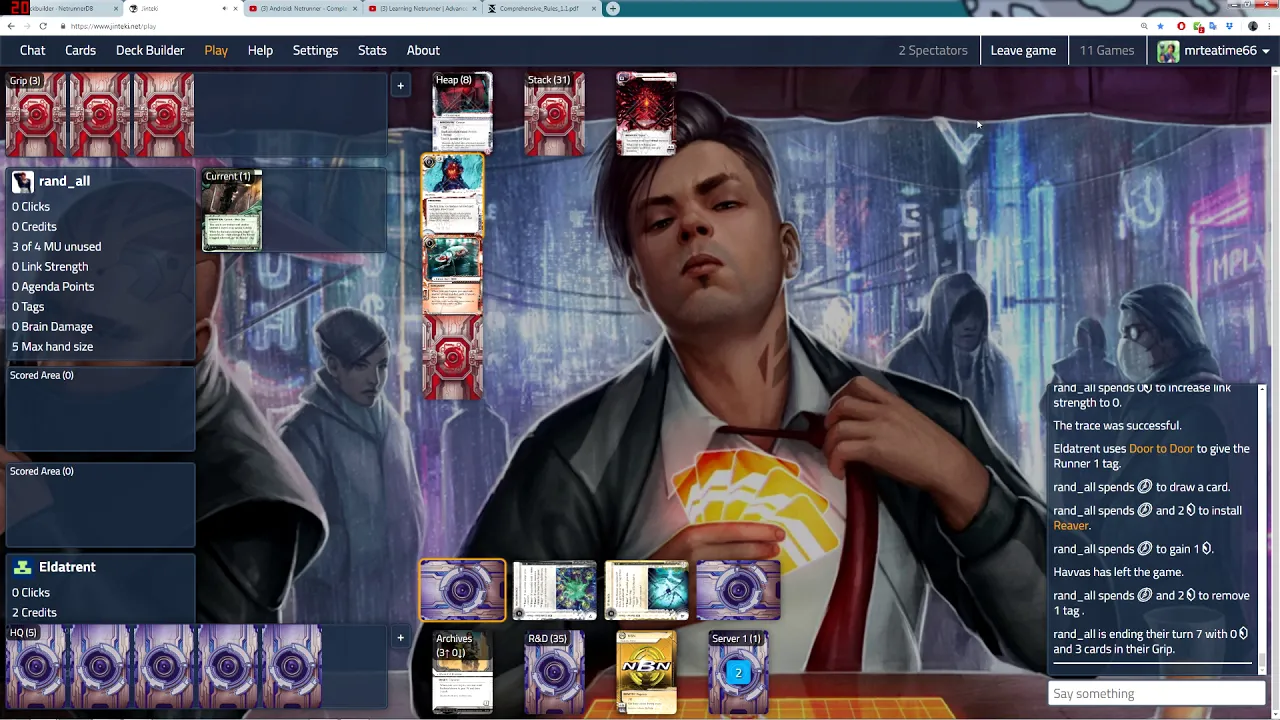Open the Settings menu item
The image size is (1280, 720).
click(315, 50)
